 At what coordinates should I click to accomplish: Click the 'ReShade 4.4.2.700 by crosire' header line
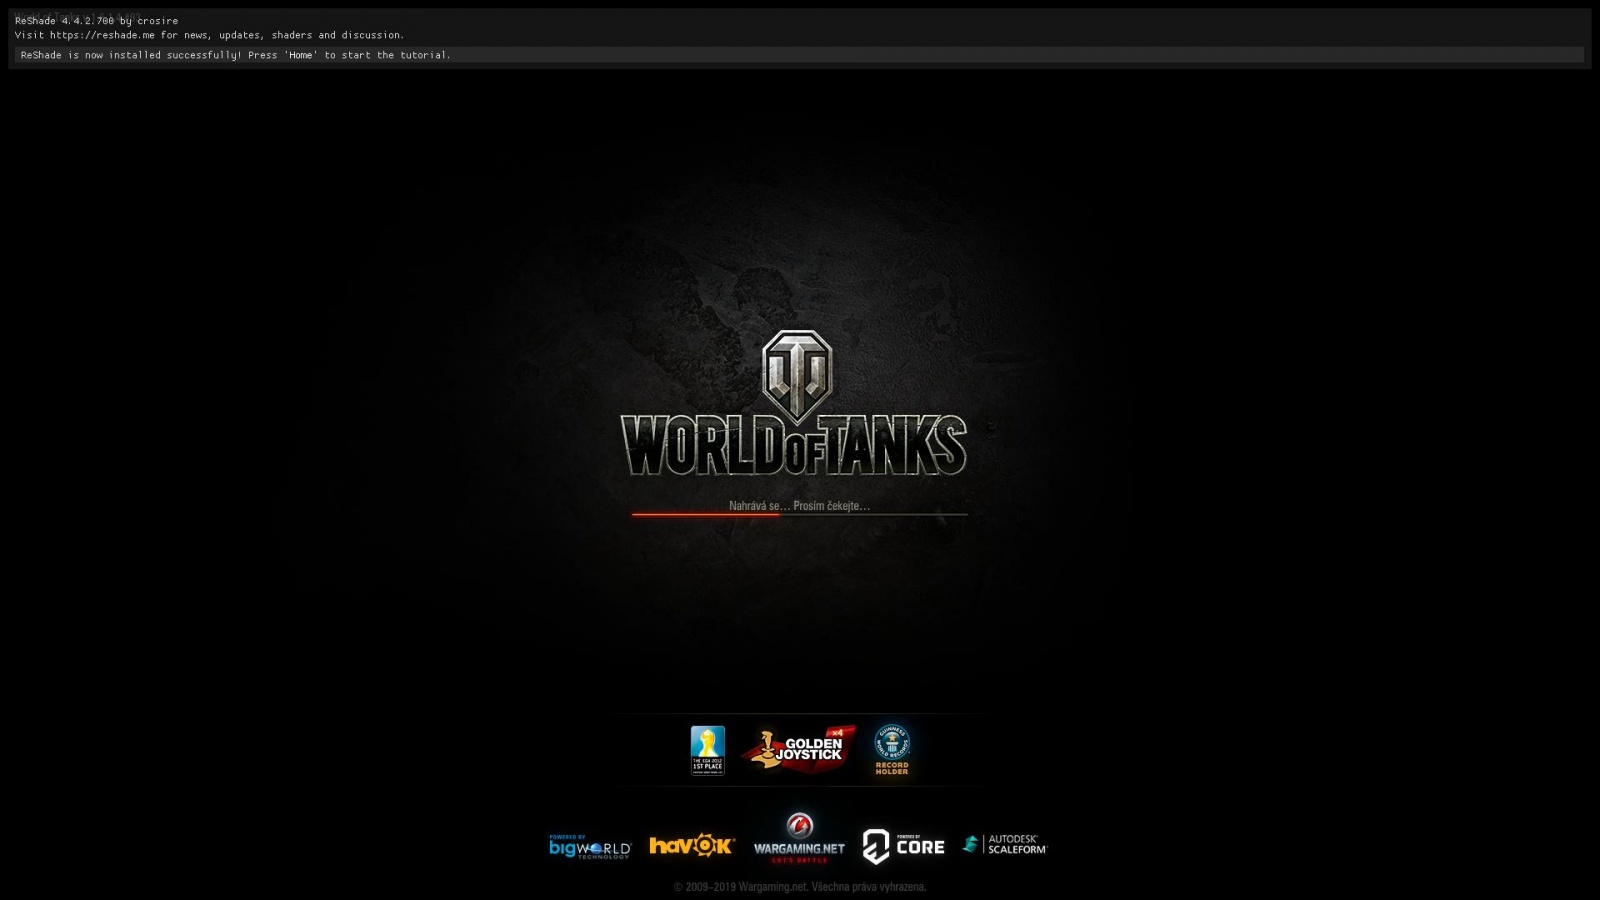click(96, 21)
